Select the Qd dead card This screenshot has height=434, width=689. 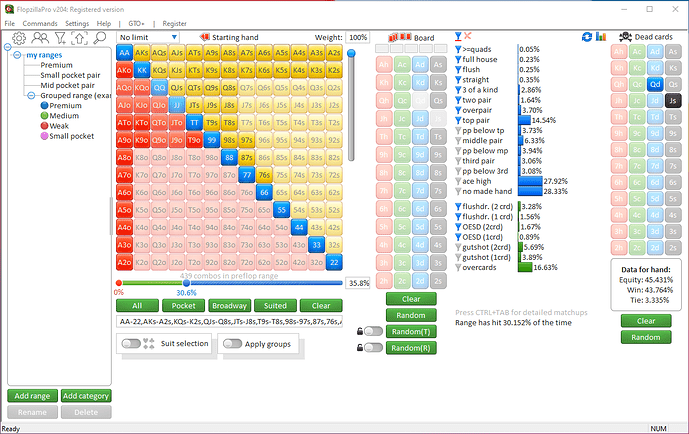[x=655, y=84]
